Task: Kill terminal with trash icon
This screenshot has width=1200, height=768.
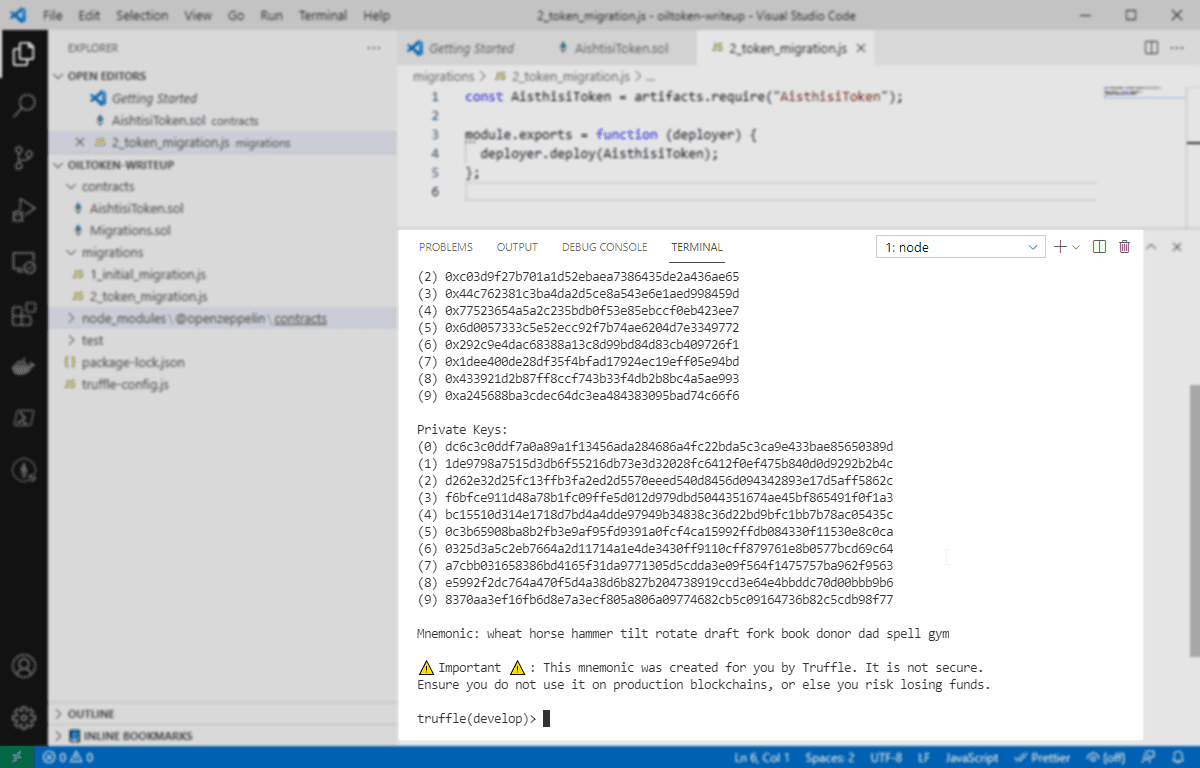Action: point(1124,247)
